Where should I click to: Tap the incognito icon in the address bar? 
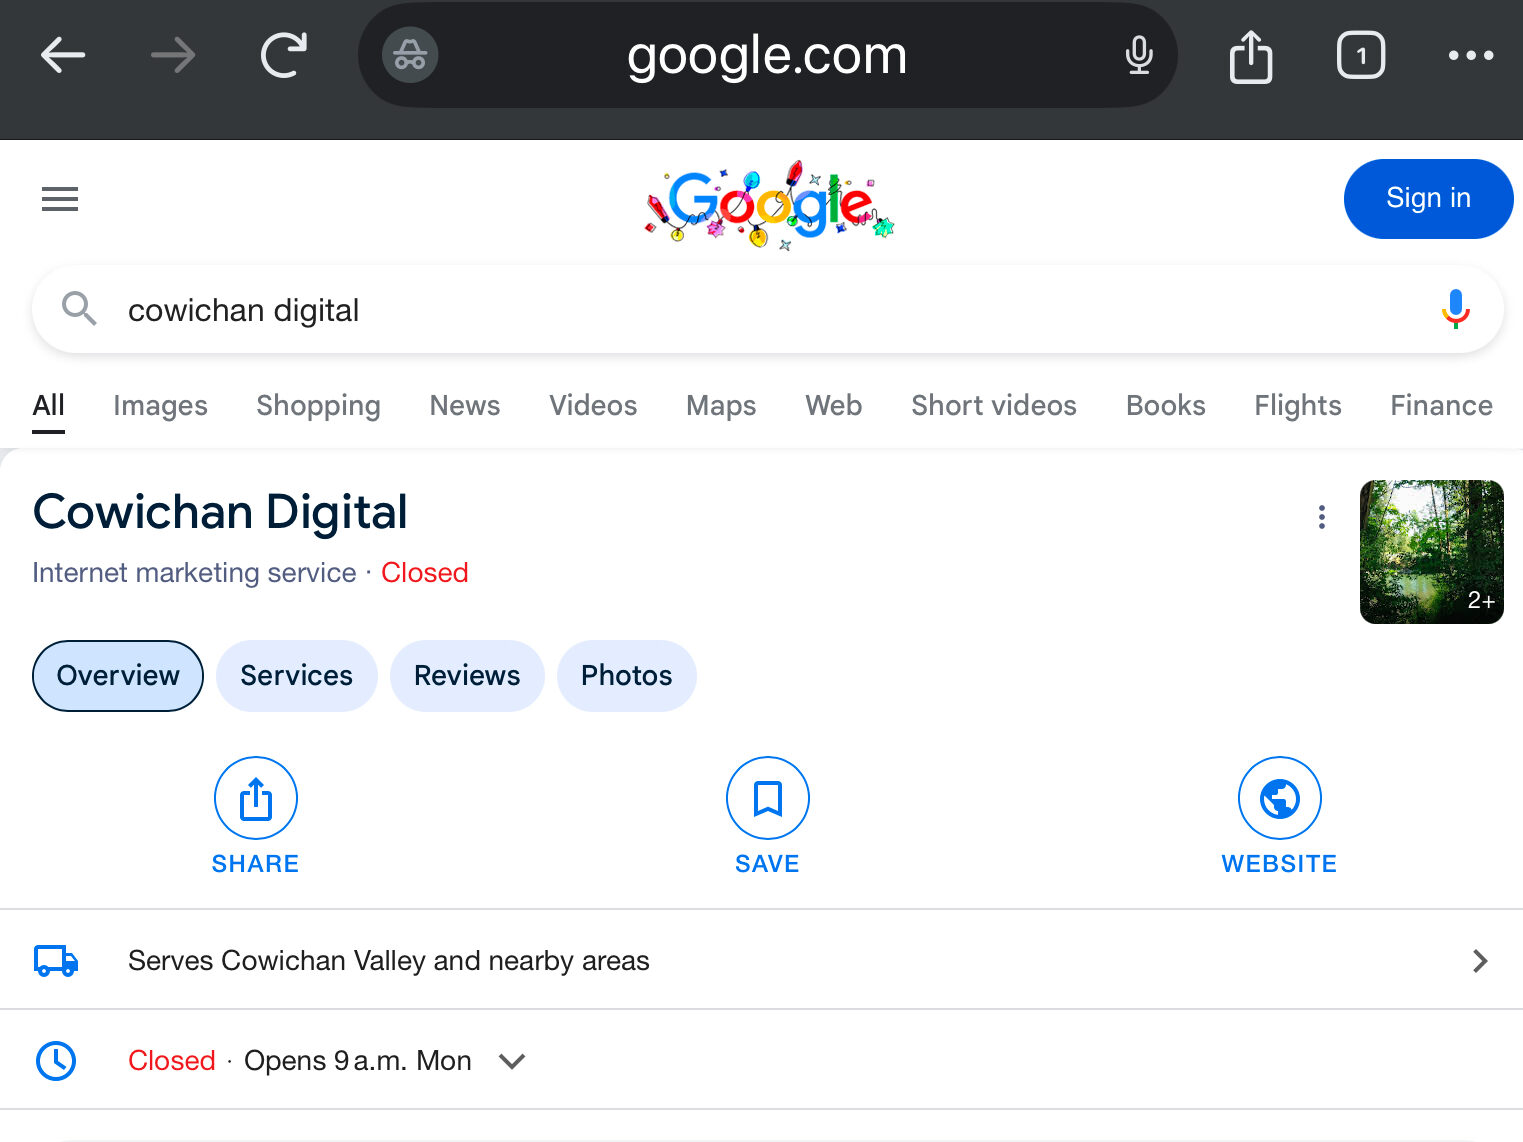coord(410,55)
